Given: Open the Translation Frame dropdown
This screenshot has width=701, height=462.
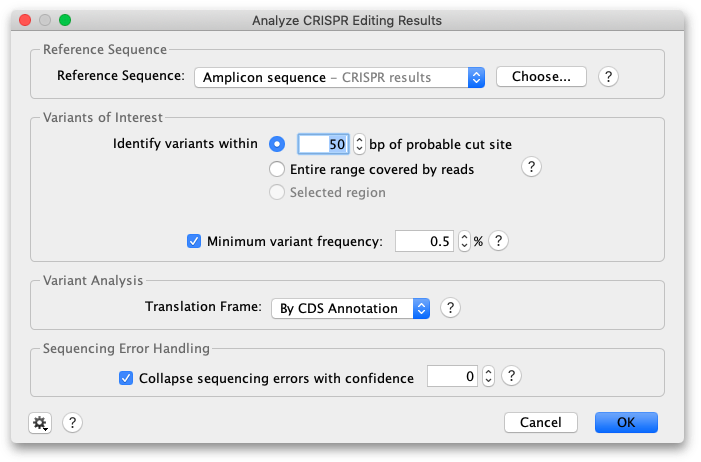Looking at the screenshot, I should click(x=350, y=308).
